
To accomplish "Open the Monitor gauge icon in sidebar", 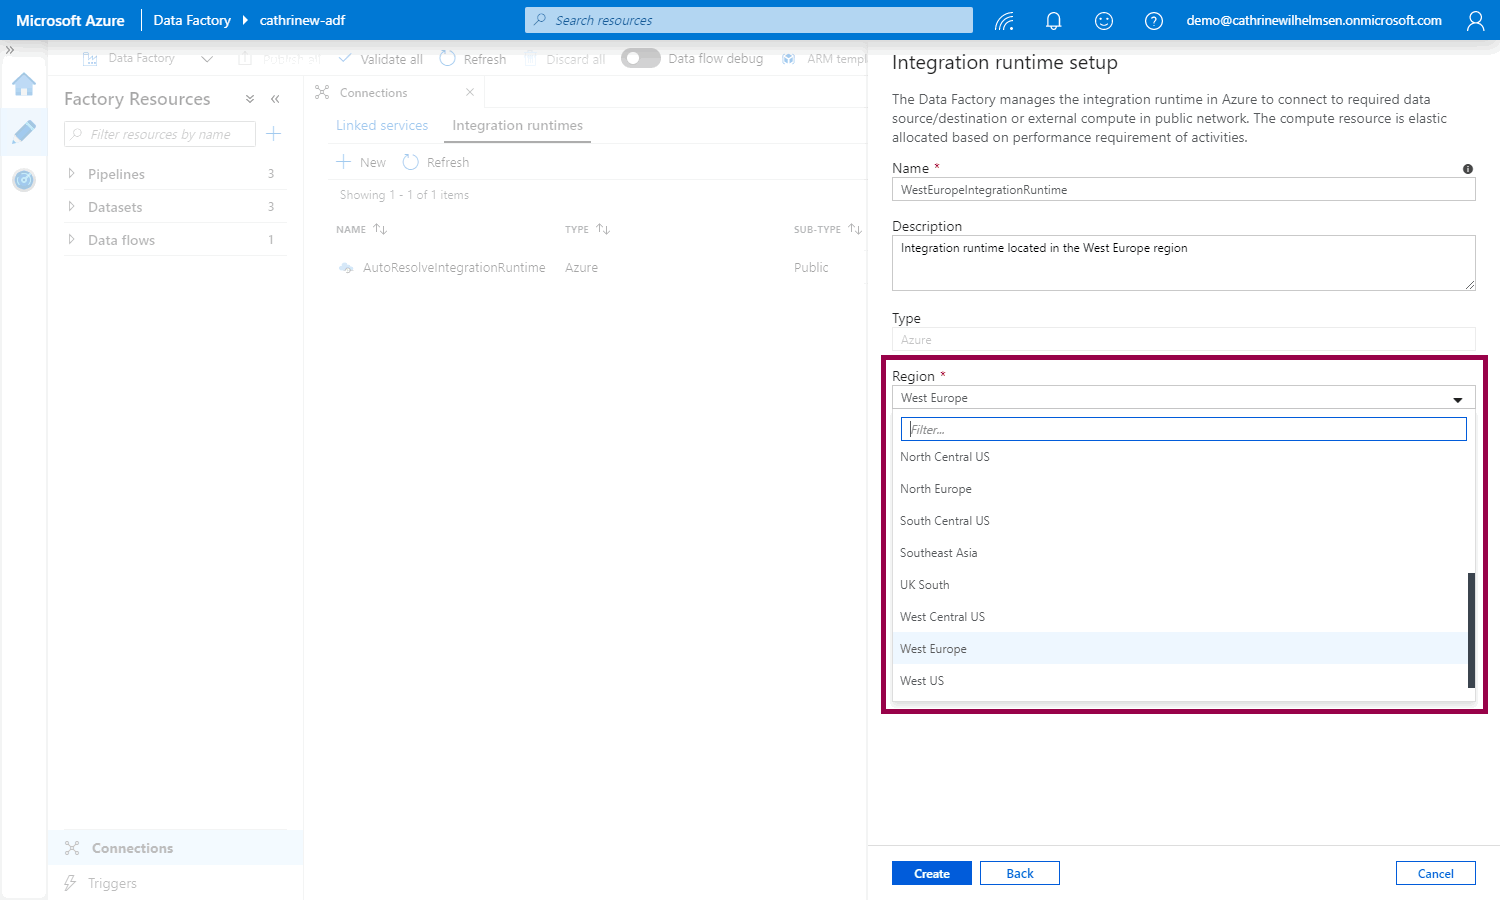I will click(24, 180).
